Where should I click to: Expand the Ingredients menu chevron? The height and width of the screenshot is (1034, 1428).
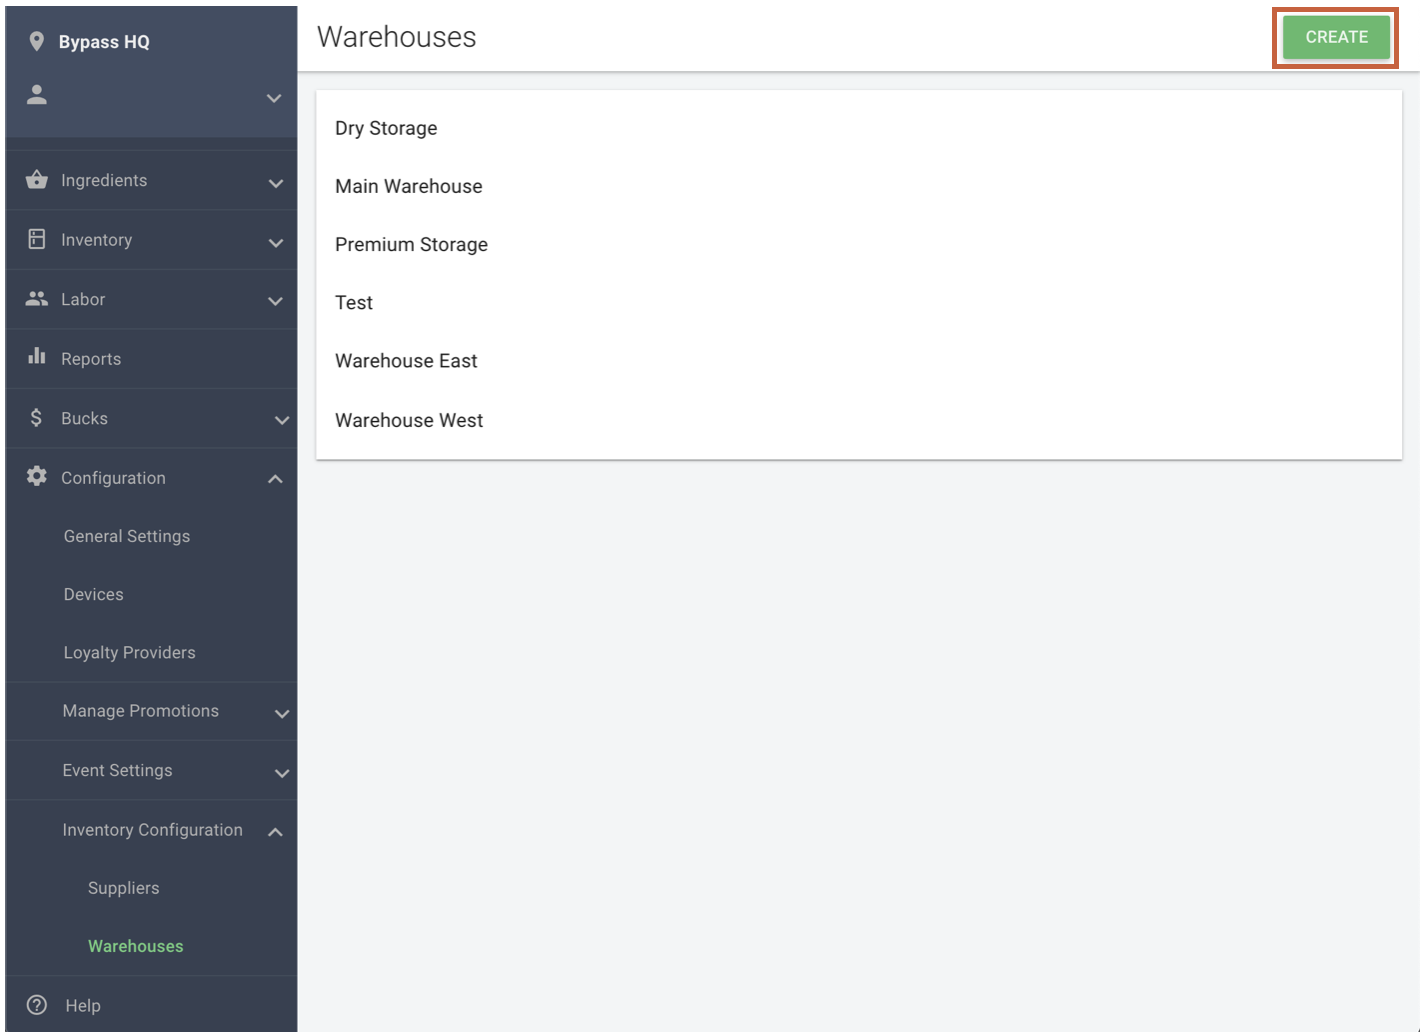click(276, 183)
